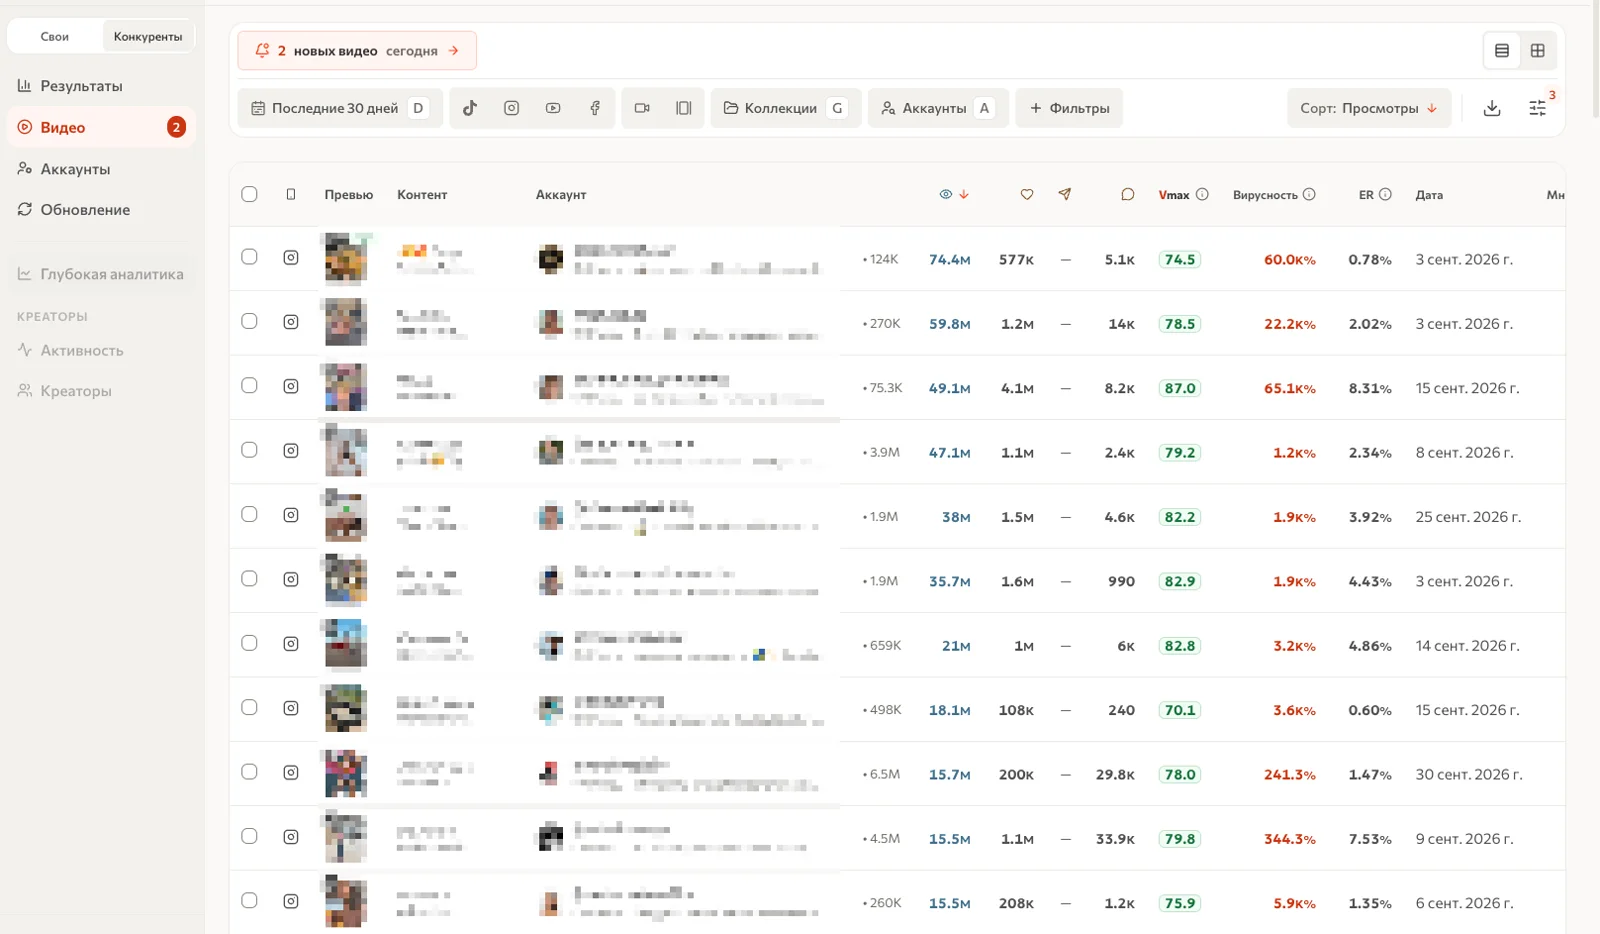
Task: Filter videos by Facebook platform icon
Action: coord(595,108)
